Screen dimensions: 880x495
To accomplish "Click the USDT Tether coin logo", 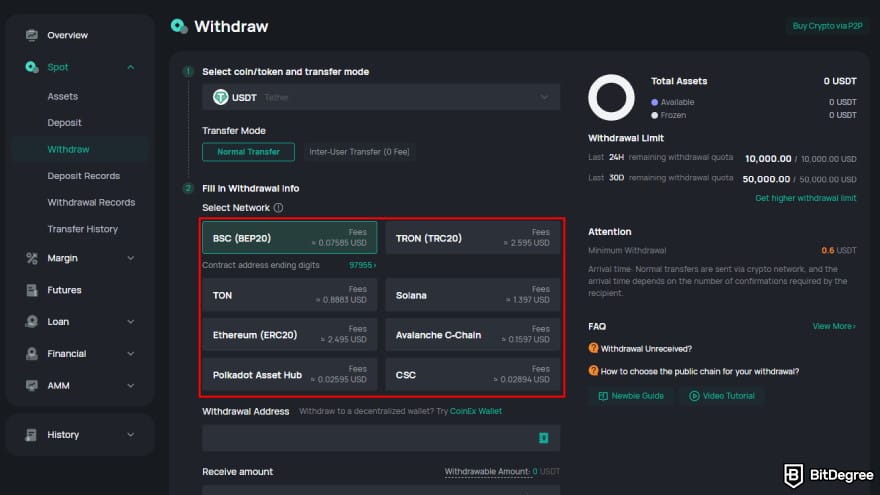I will (x=221, y=97).
